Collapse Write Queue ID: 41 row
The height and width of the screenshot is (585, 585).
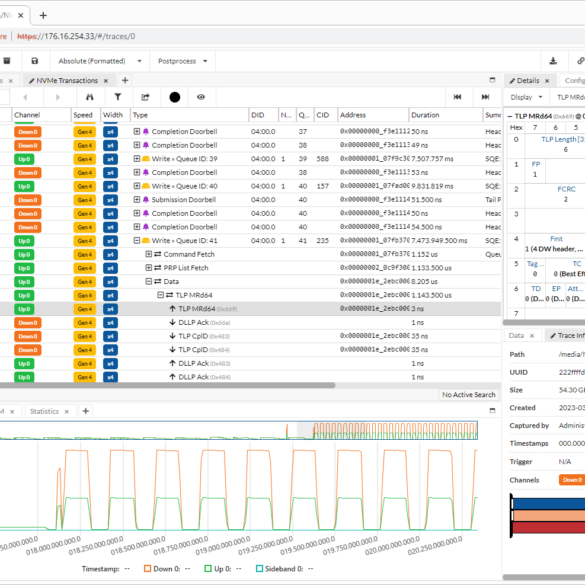[x=137, y=240]
